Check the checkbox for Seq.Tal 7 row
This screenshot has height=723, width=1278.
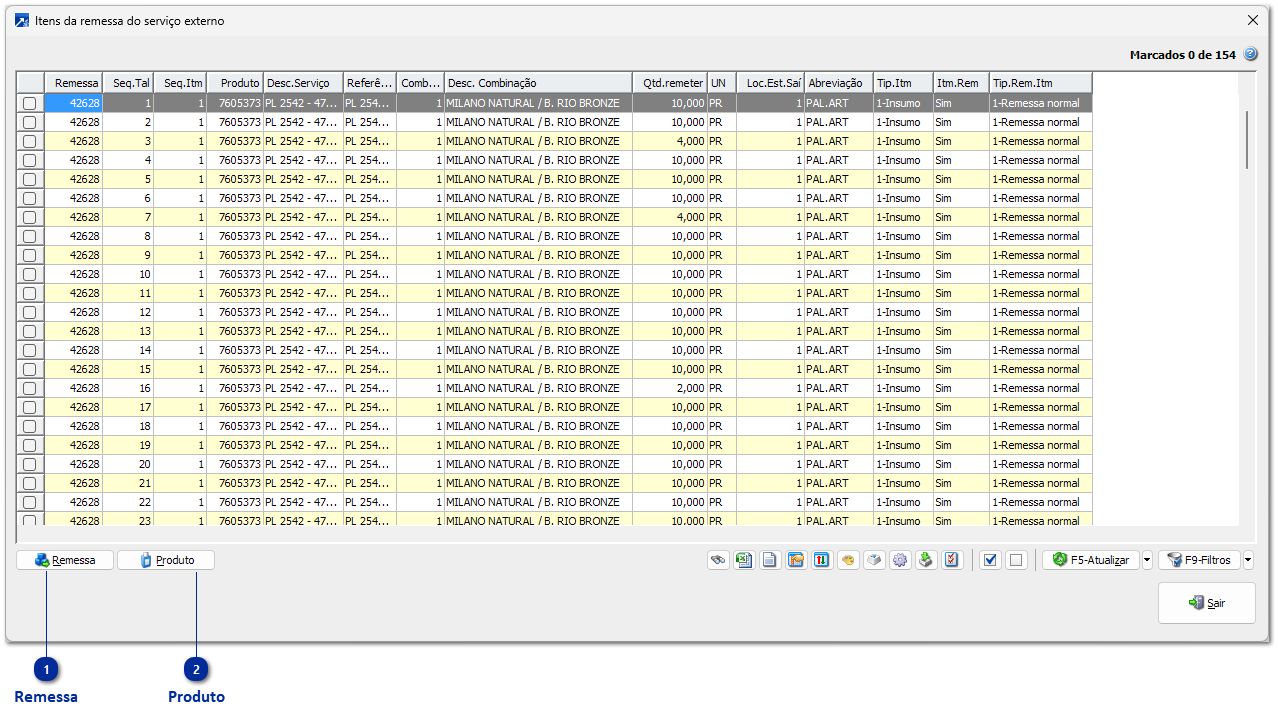click(x=30, y=217)
